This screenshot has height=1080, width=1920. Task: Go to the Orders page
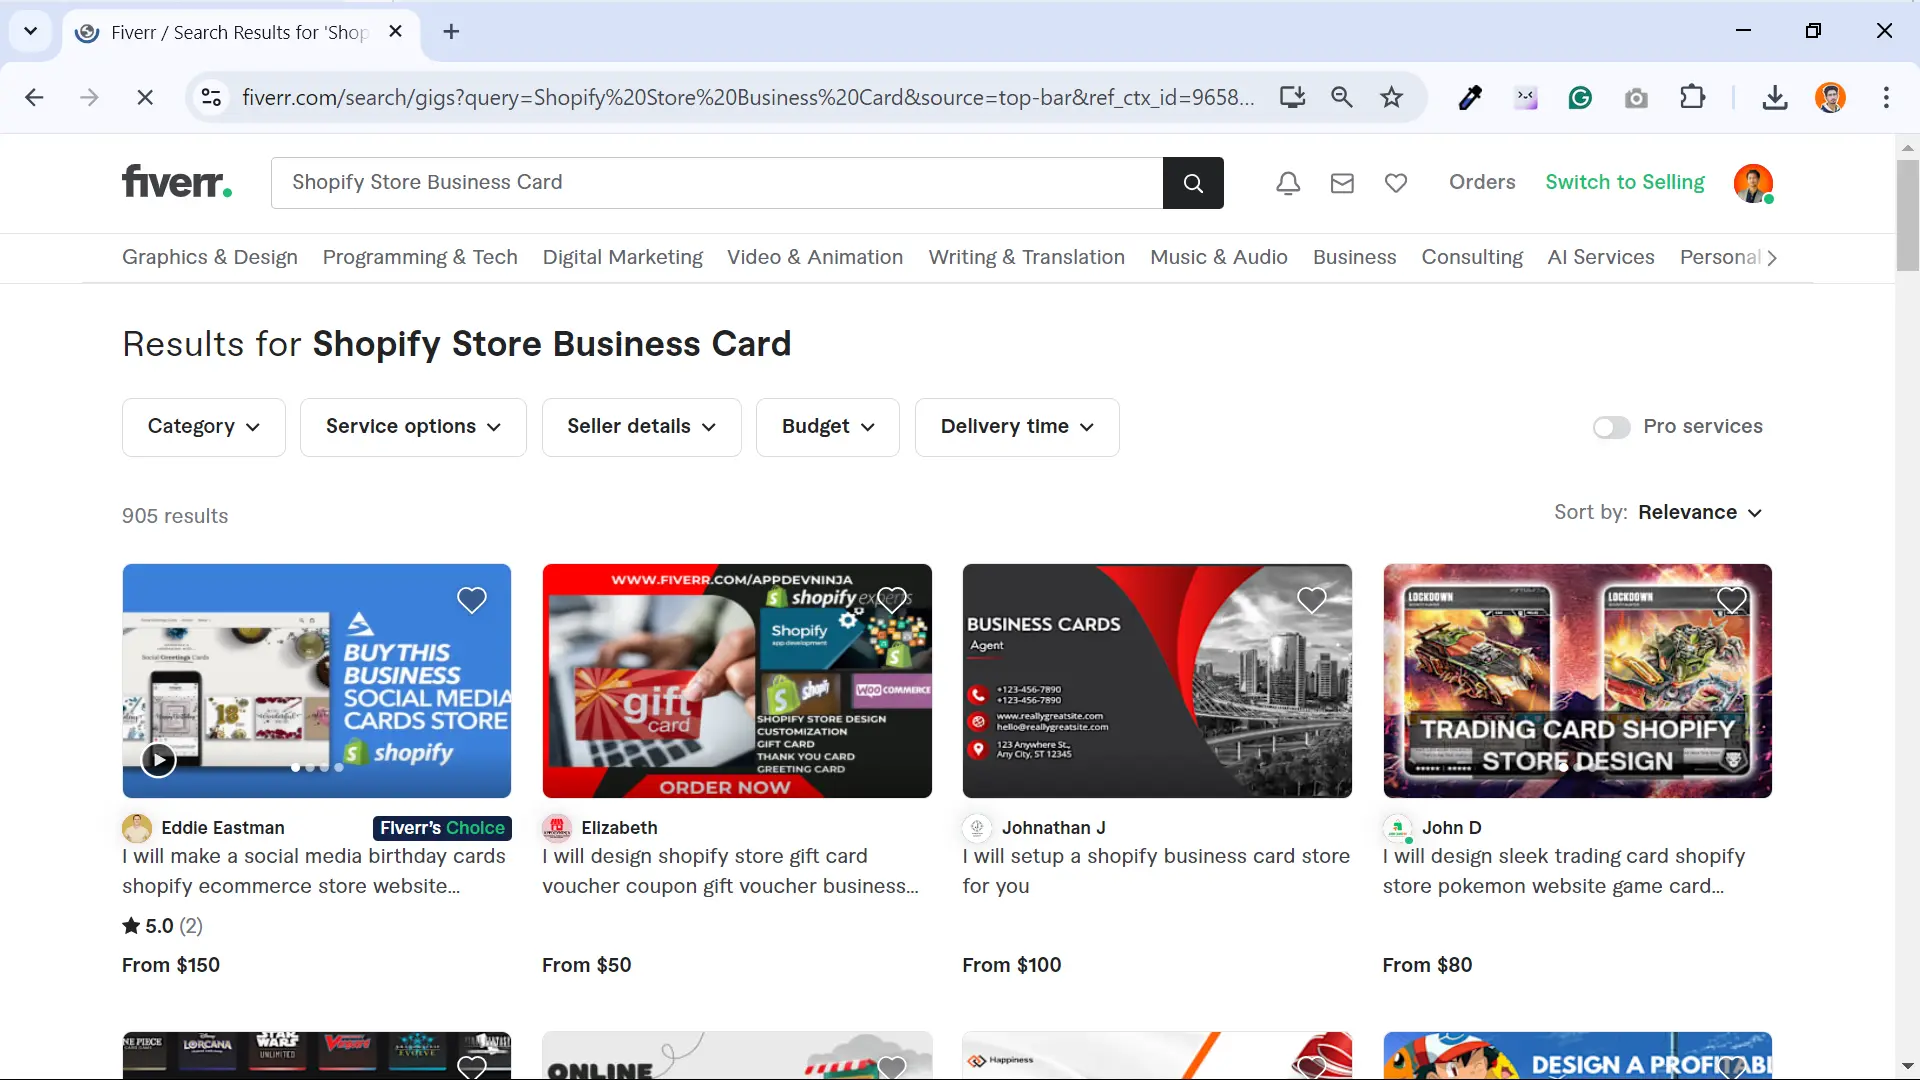pos(1482,182)
